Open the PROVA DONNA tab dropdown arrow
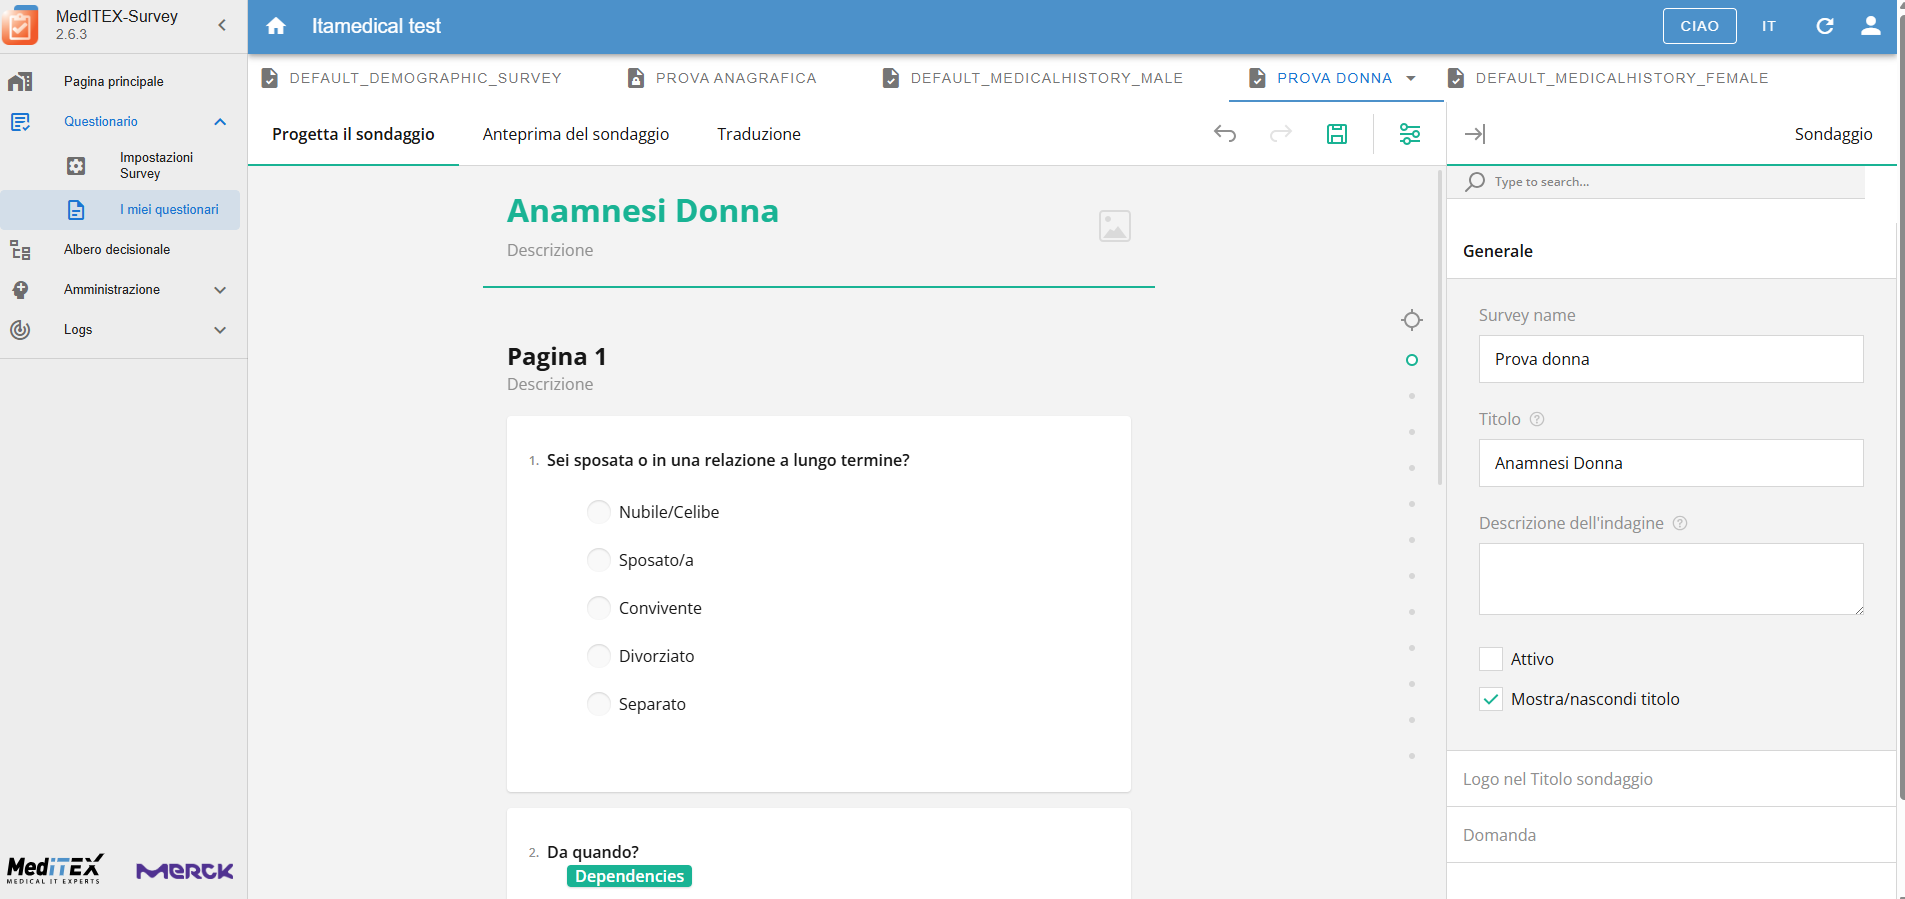Screen dimensions: 1905x899 [1411, 78]
